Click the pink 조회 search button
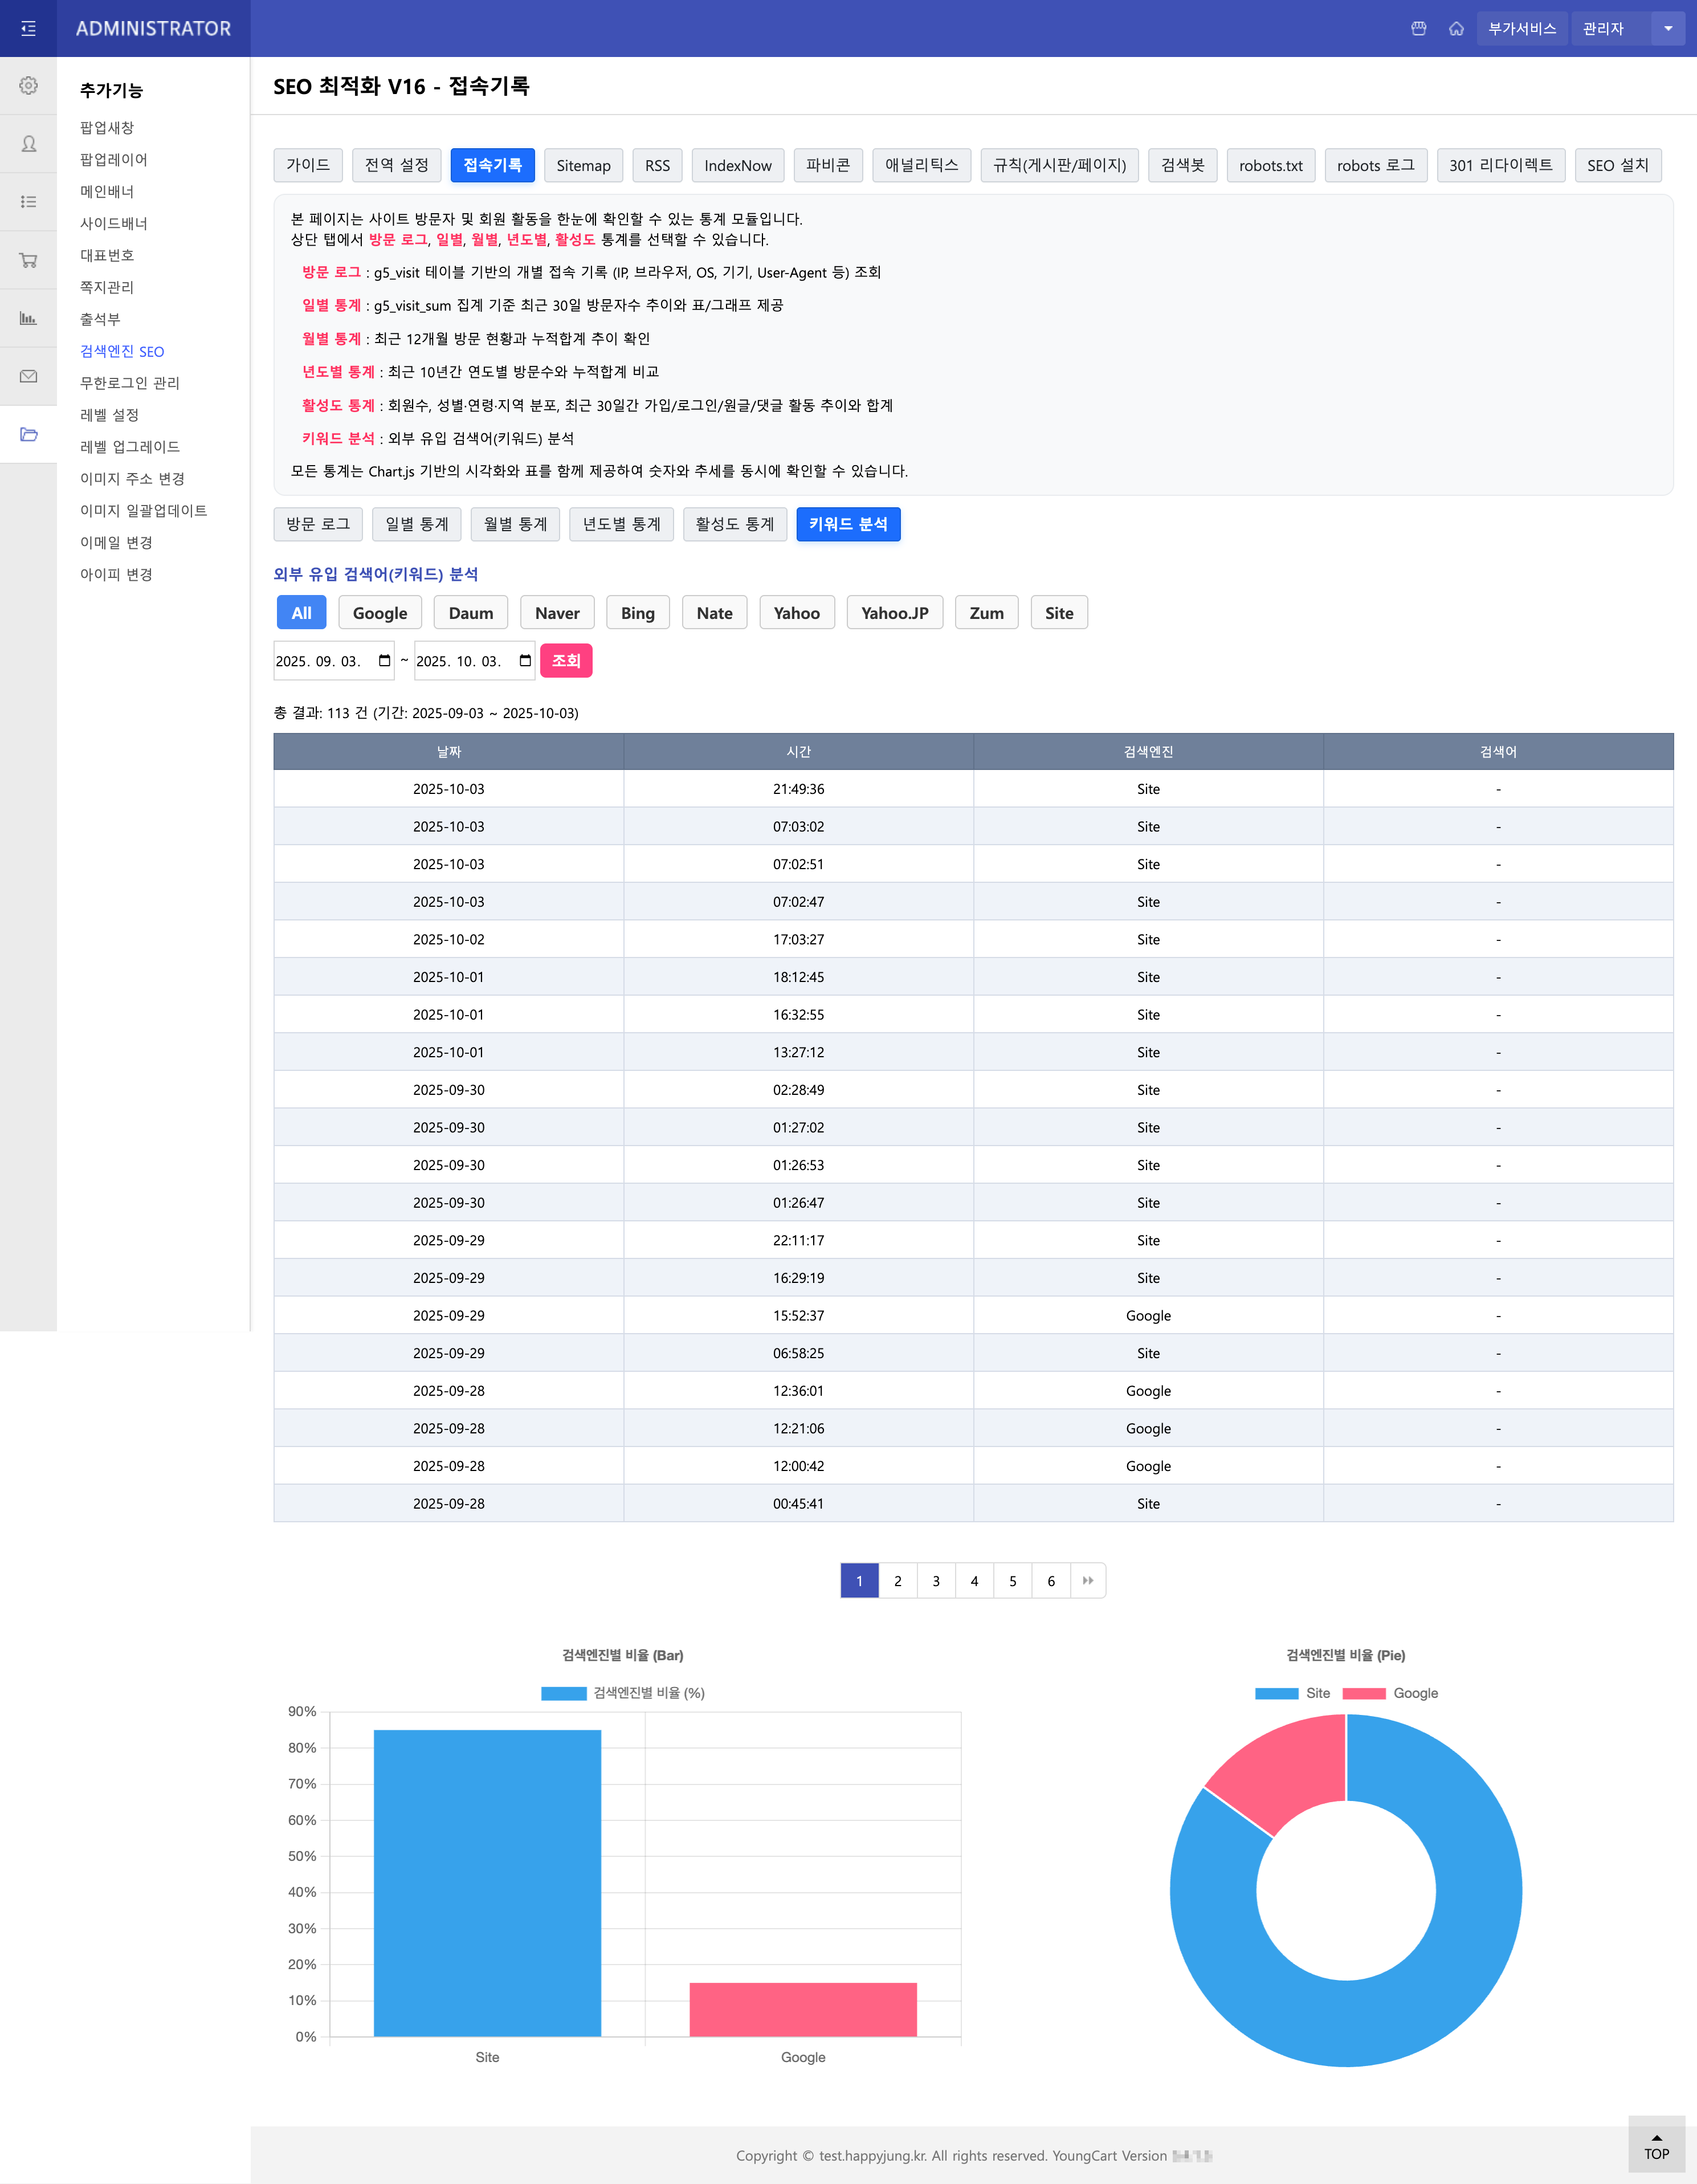Viewport: 1697px width, 2184px height. pos(566,660)
